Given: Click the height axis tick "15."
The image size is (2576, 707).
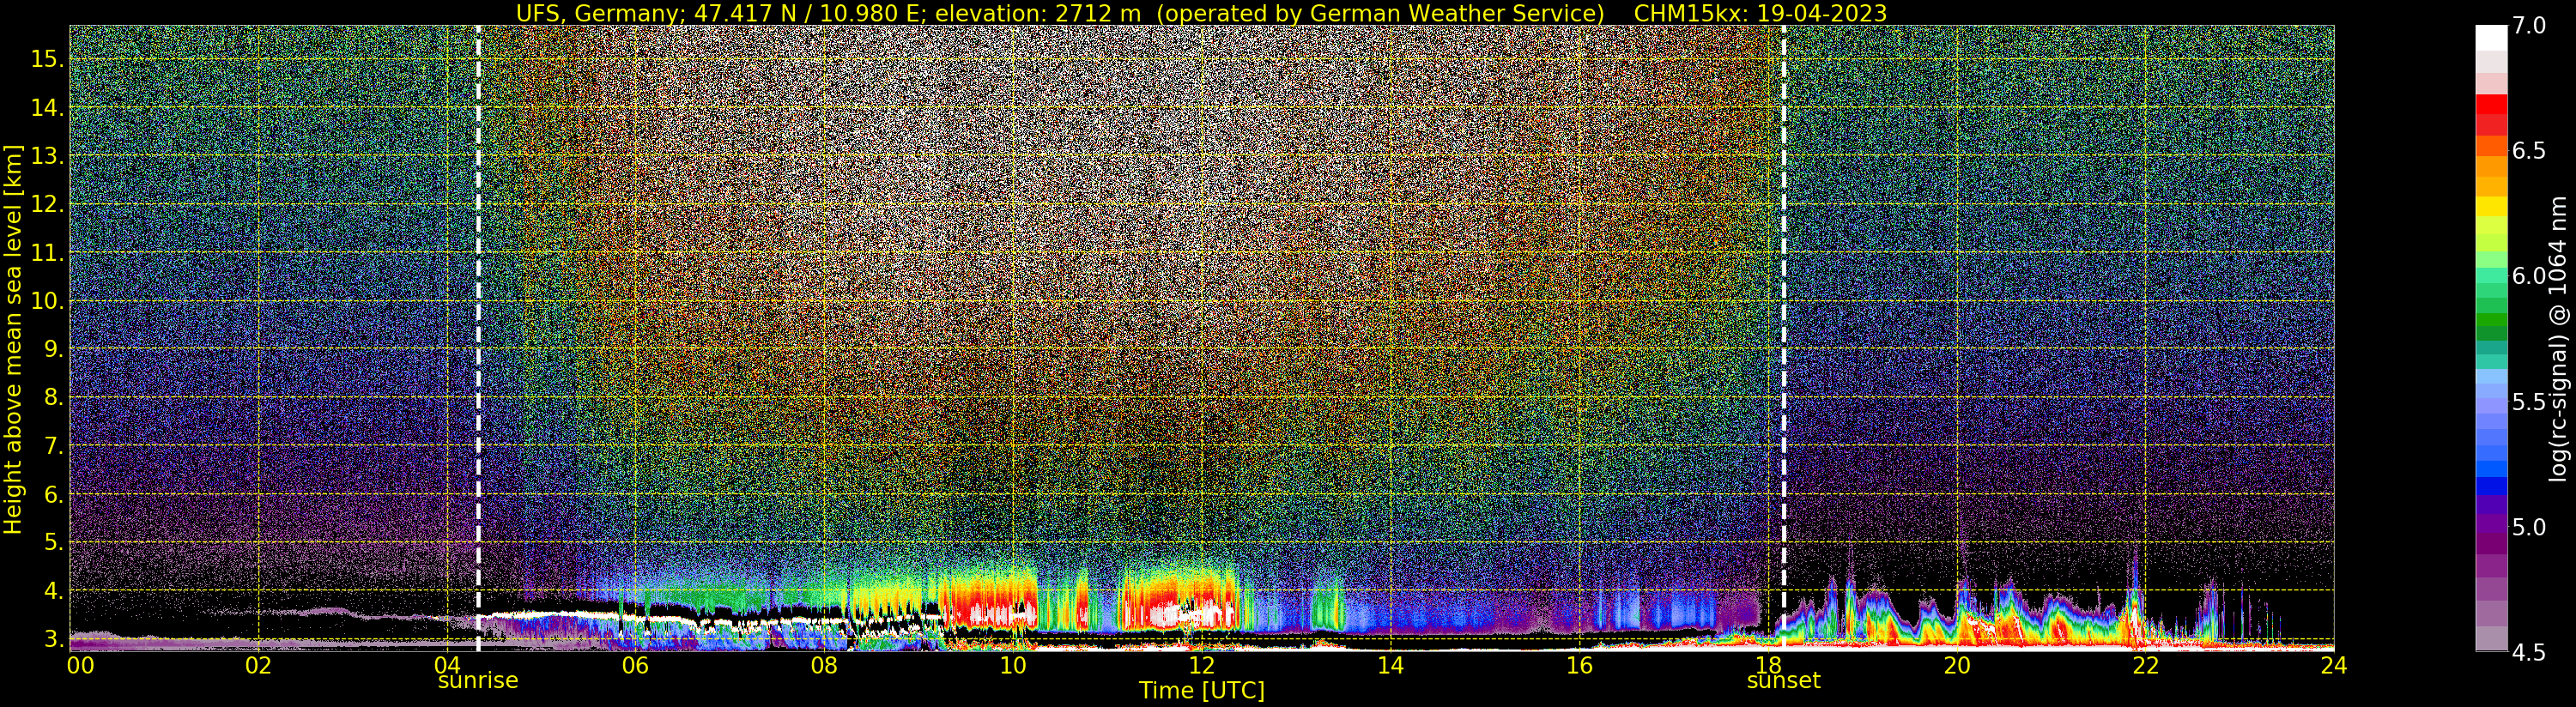Looking at the screenshot, I should tap(47, 59).
